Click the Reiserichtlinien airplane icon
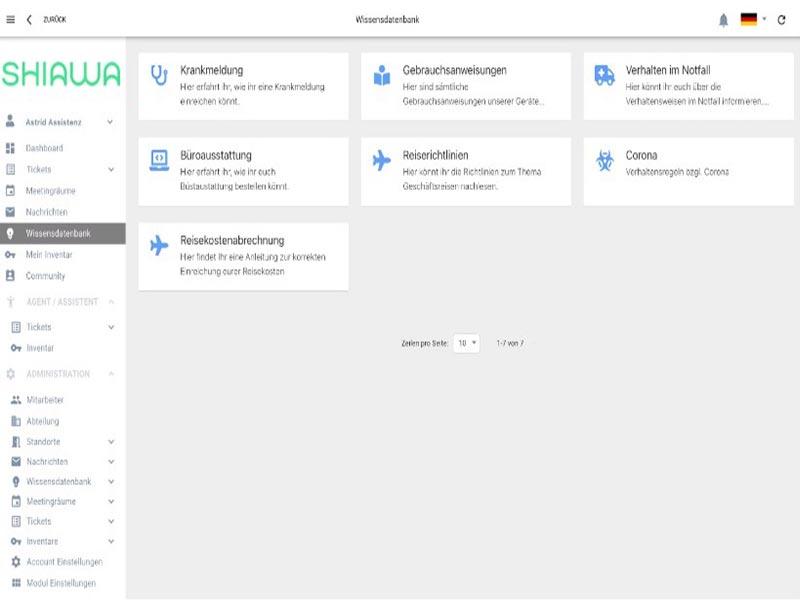This screenshot has width=800, height=600. (382, 160)
